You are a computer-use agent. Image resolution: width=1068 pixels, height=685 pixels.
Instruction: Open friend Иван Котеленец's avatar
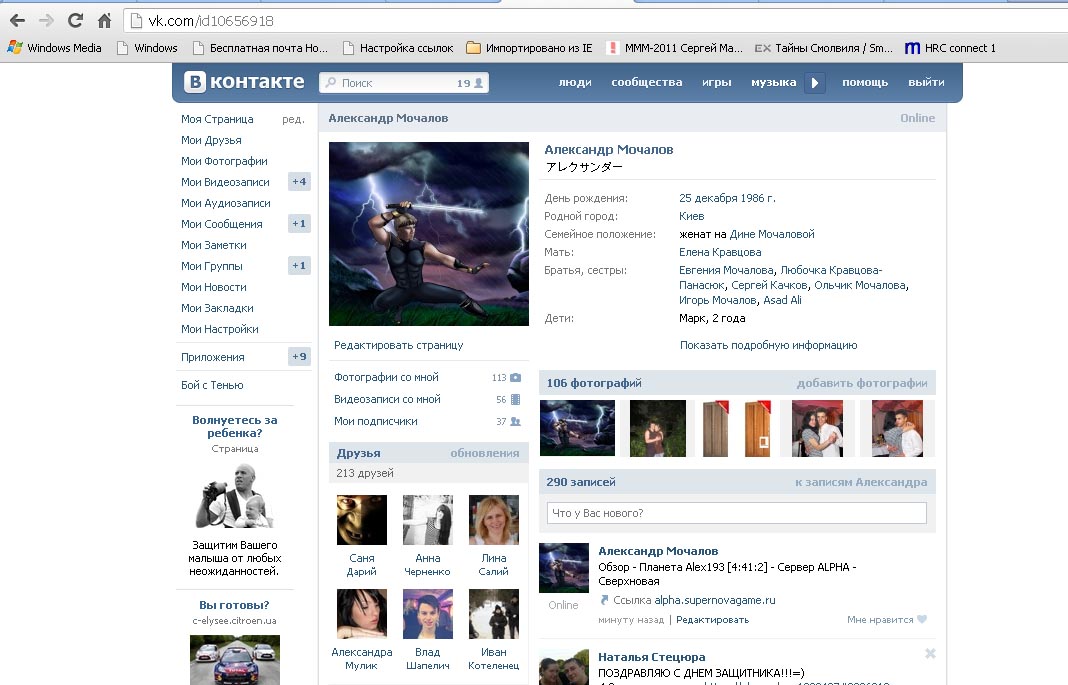[494, 614]
